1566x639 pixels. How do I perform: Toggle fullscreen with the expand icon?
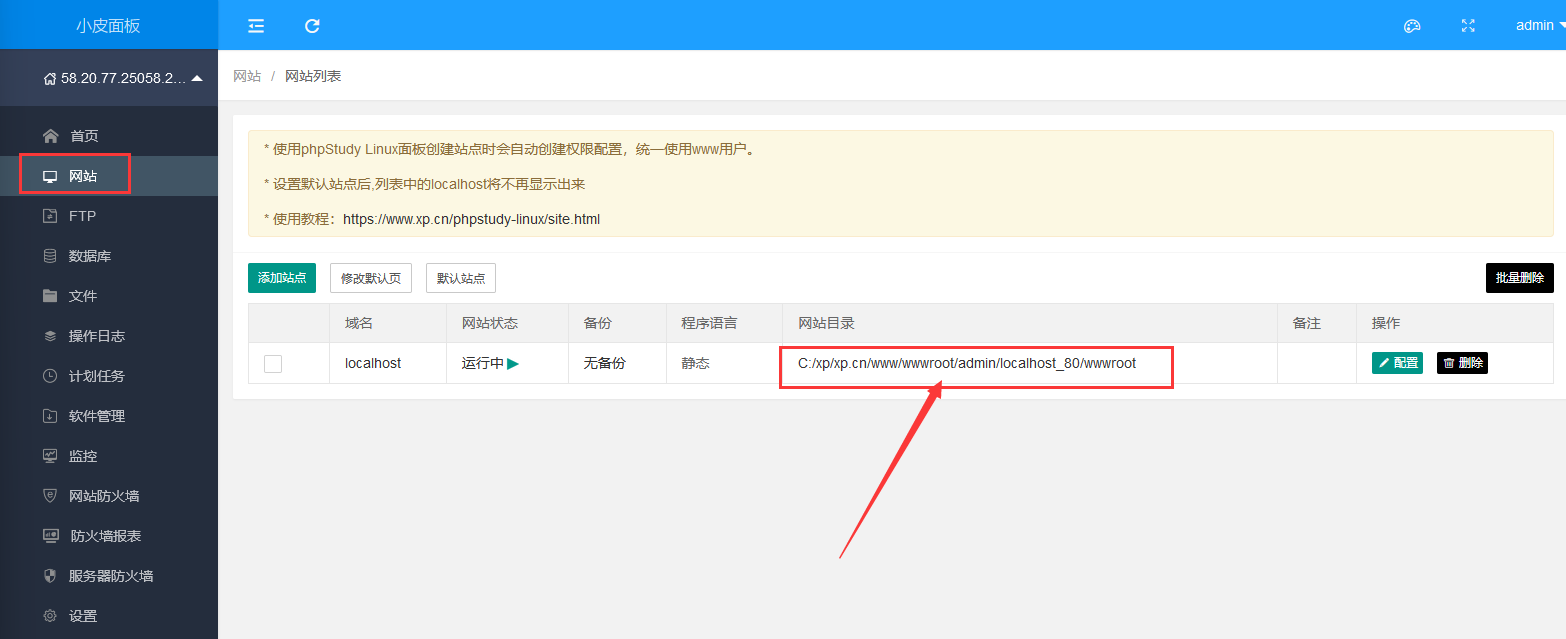click(1468, 26)
